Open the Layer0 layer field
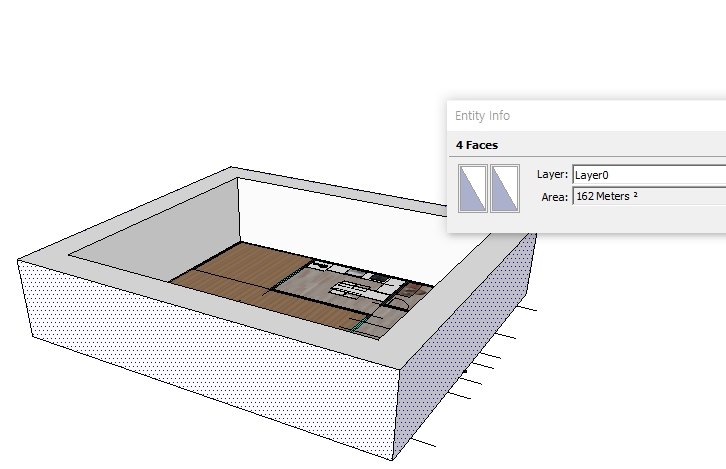 [x=649, y=175]
